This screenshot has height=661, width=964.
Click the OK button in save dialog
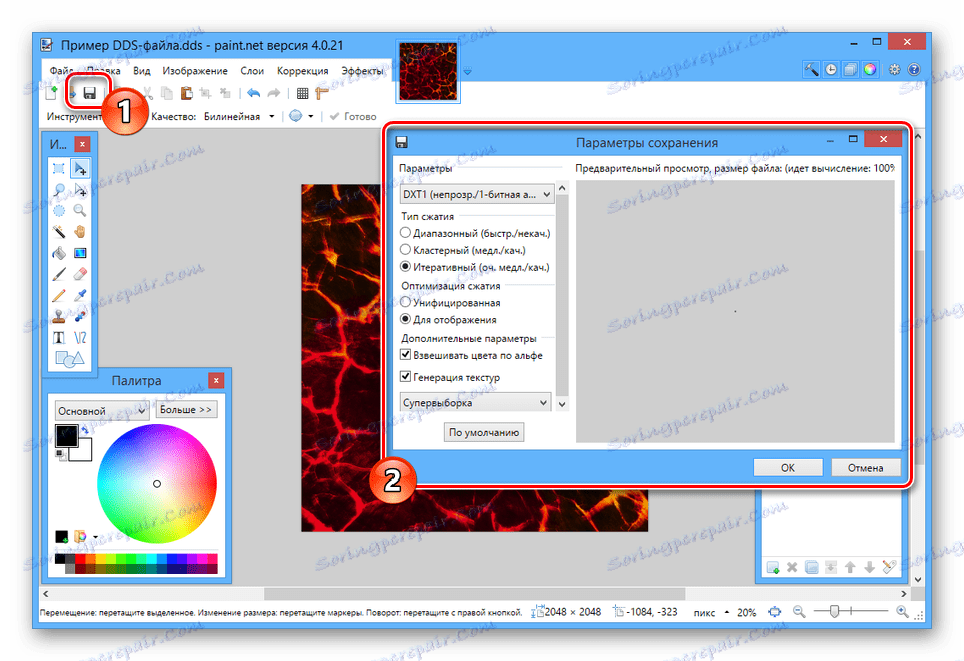[x=787, y=468]
